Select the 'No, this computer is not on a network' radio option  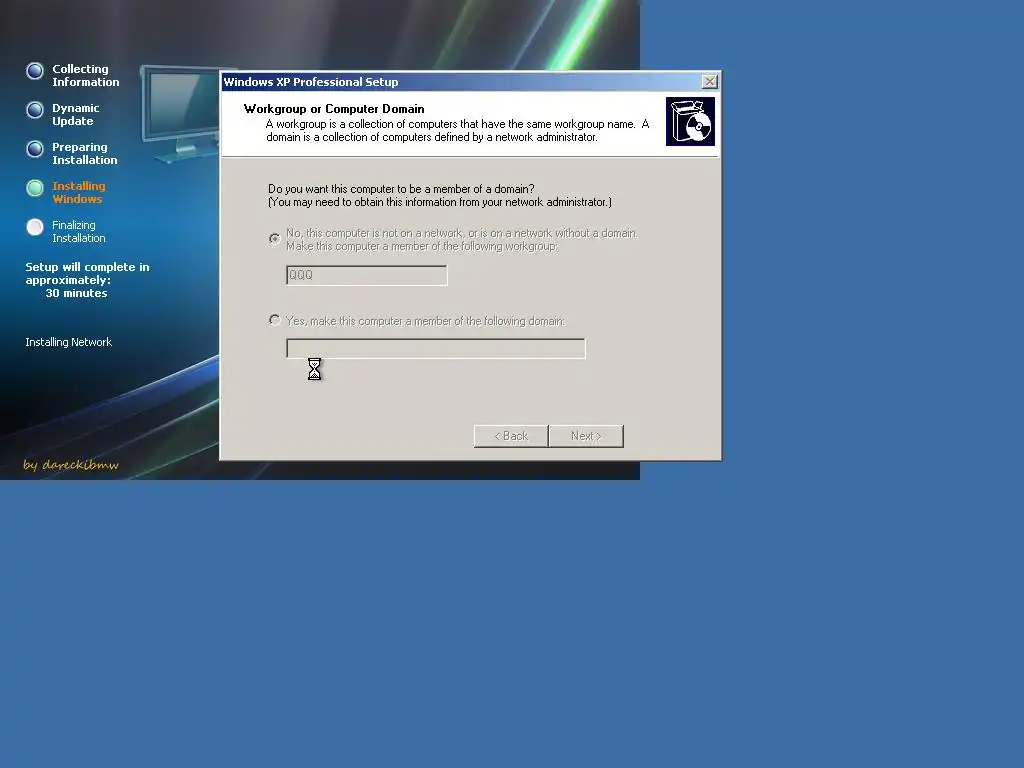pyautogui.click(x=275, y=239)
